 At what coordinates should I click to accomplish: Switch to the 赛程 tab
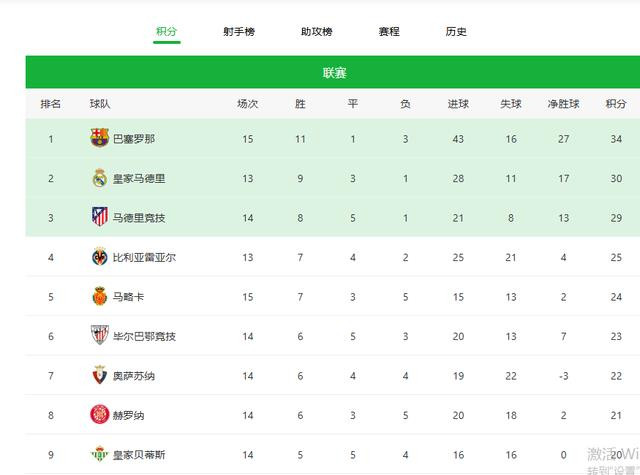pos(389,31)
